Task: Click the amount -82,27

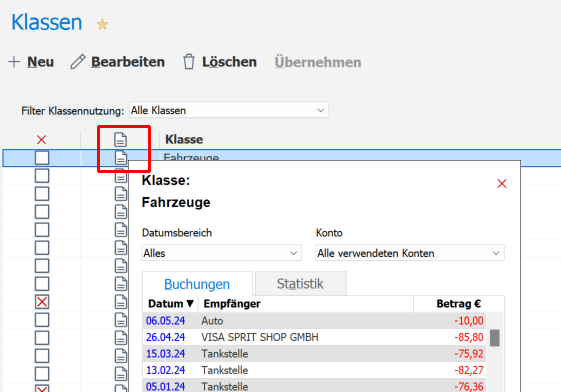Action: pyautogui.click(x=469, y=370)
